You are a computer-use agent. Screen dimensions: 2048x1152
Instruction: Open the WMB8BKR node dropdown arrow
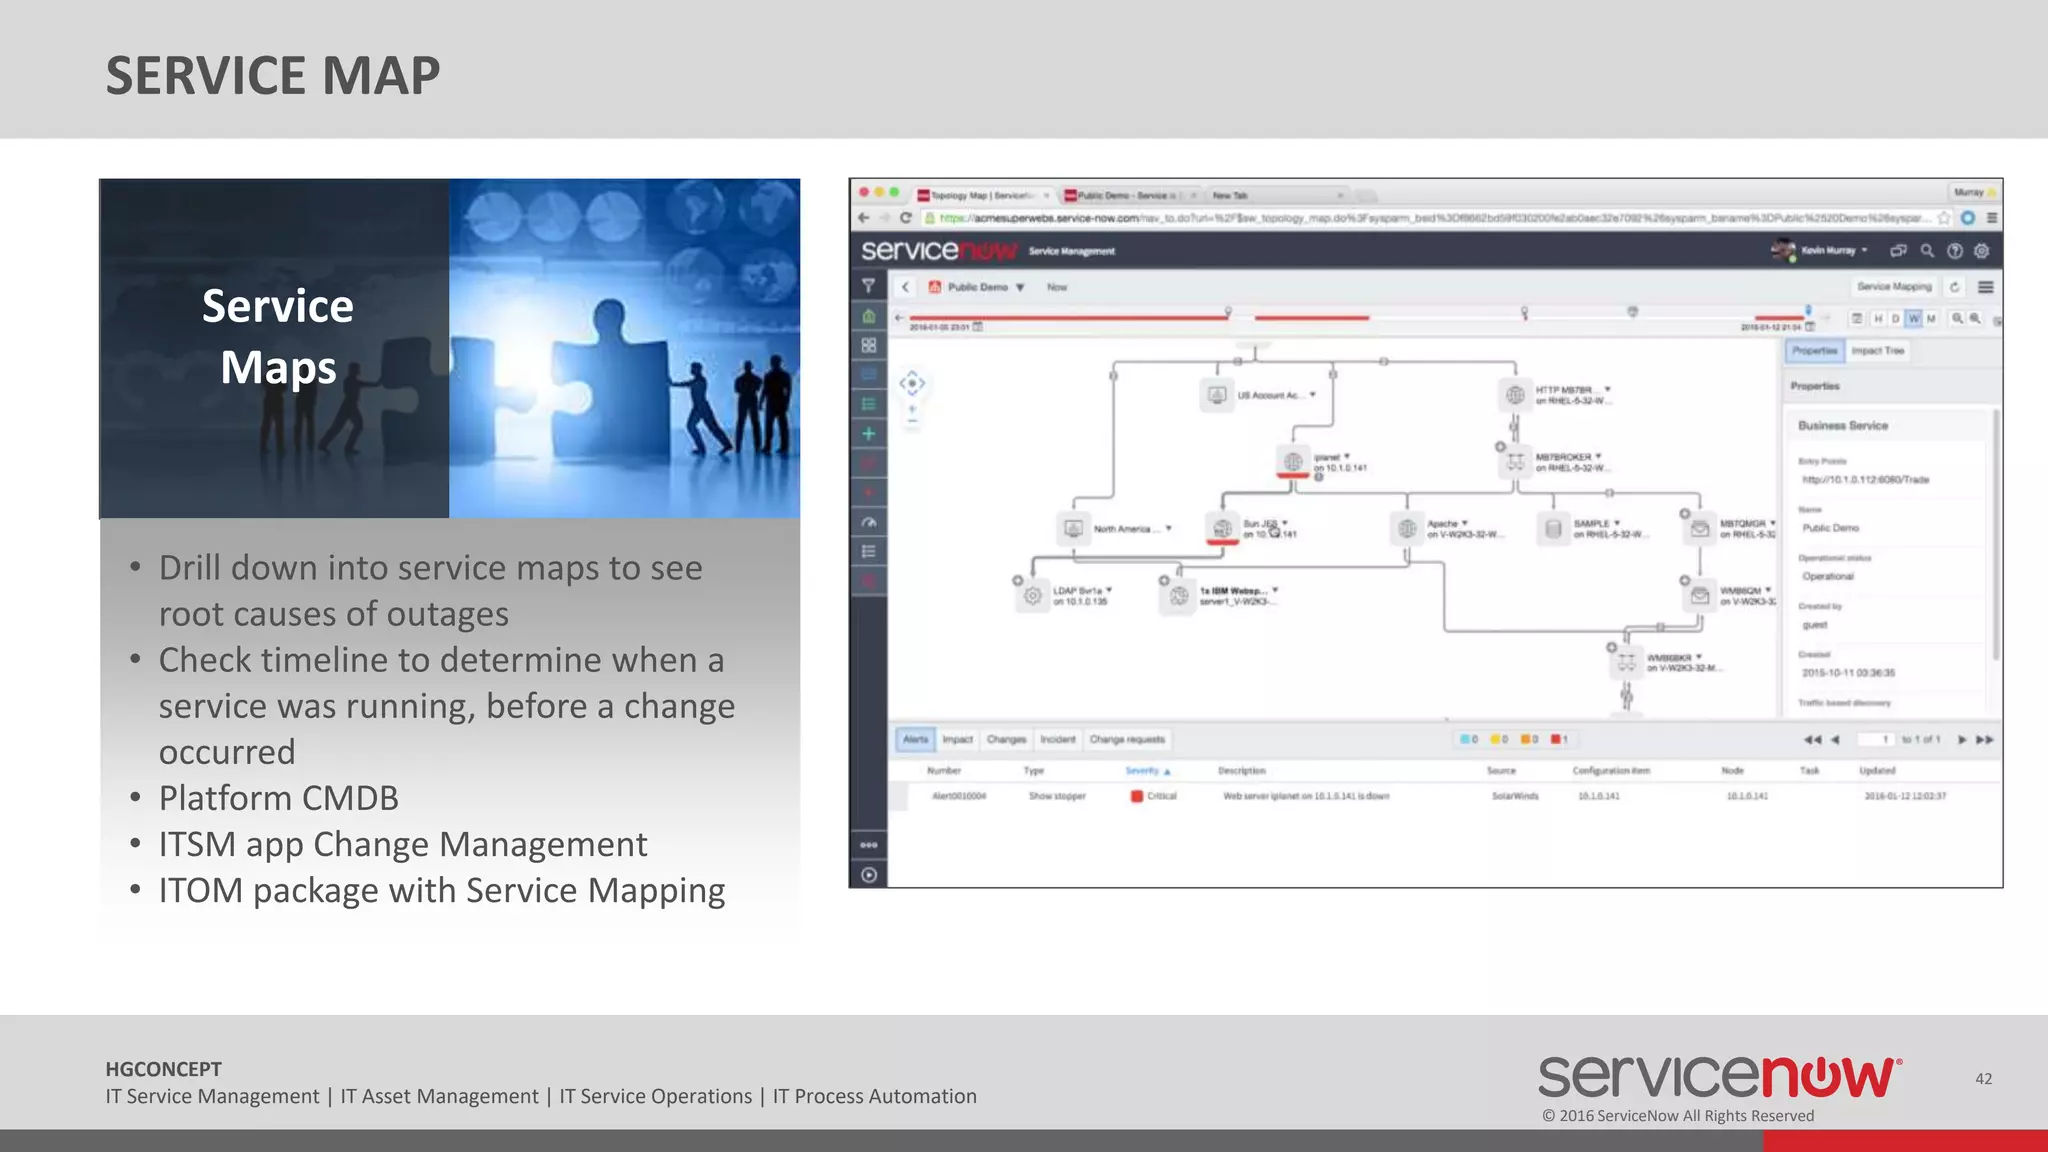click(x=1699, y=657)
